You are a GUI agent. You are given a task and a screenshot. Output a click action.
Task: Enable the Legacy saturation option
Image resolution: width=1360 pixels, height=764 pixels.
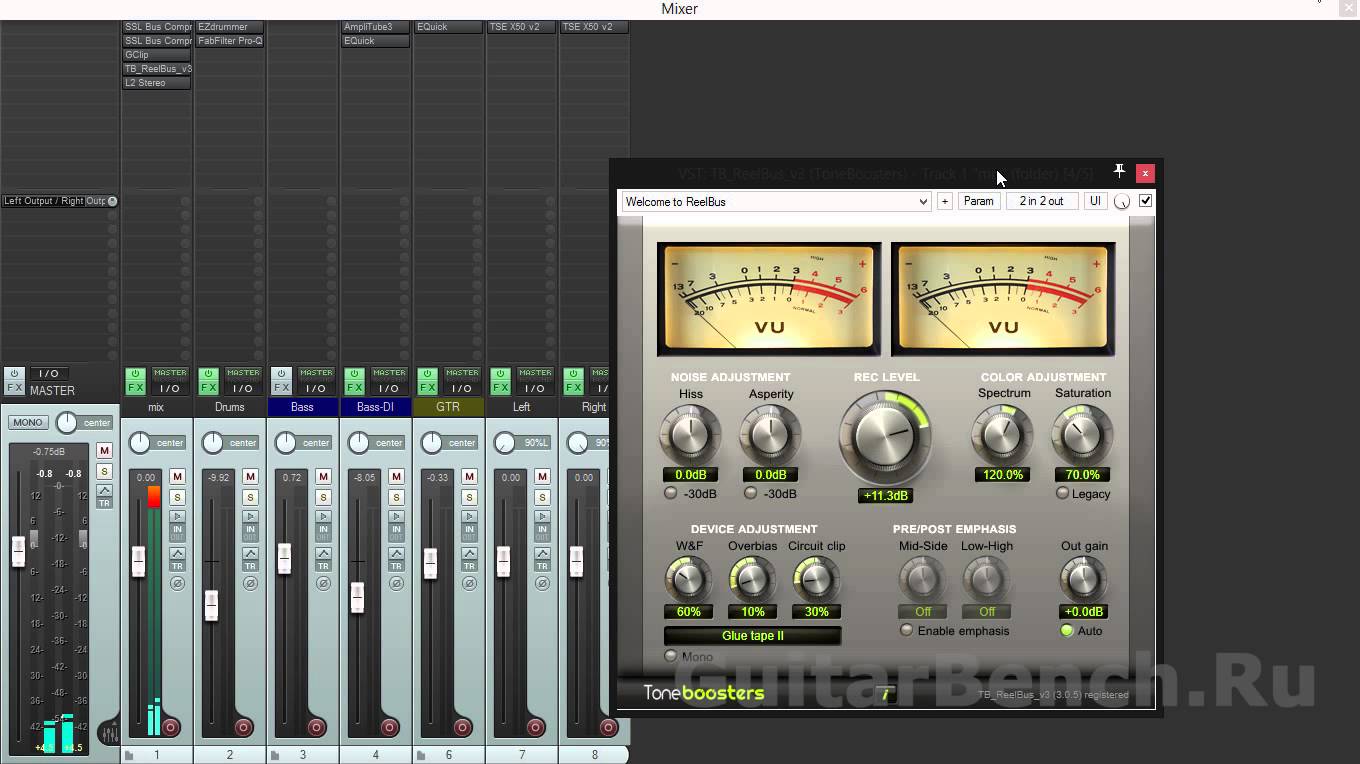tap(1062, 493)
